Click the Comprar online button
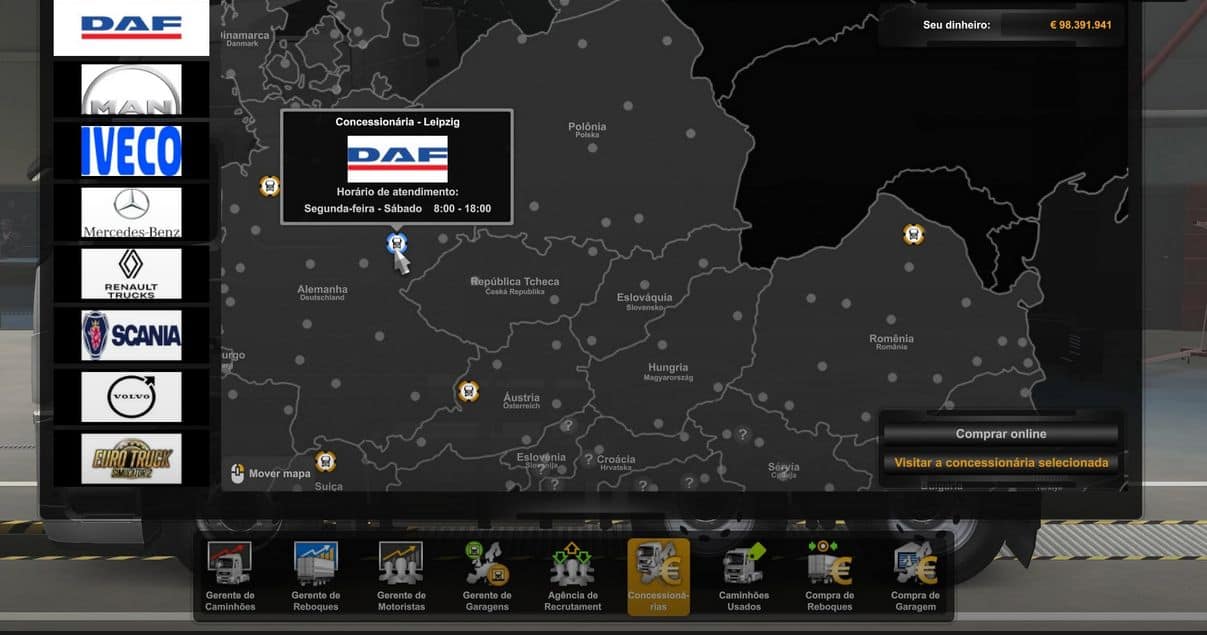Screen dimensions: 1207x635 (1000, 434)
